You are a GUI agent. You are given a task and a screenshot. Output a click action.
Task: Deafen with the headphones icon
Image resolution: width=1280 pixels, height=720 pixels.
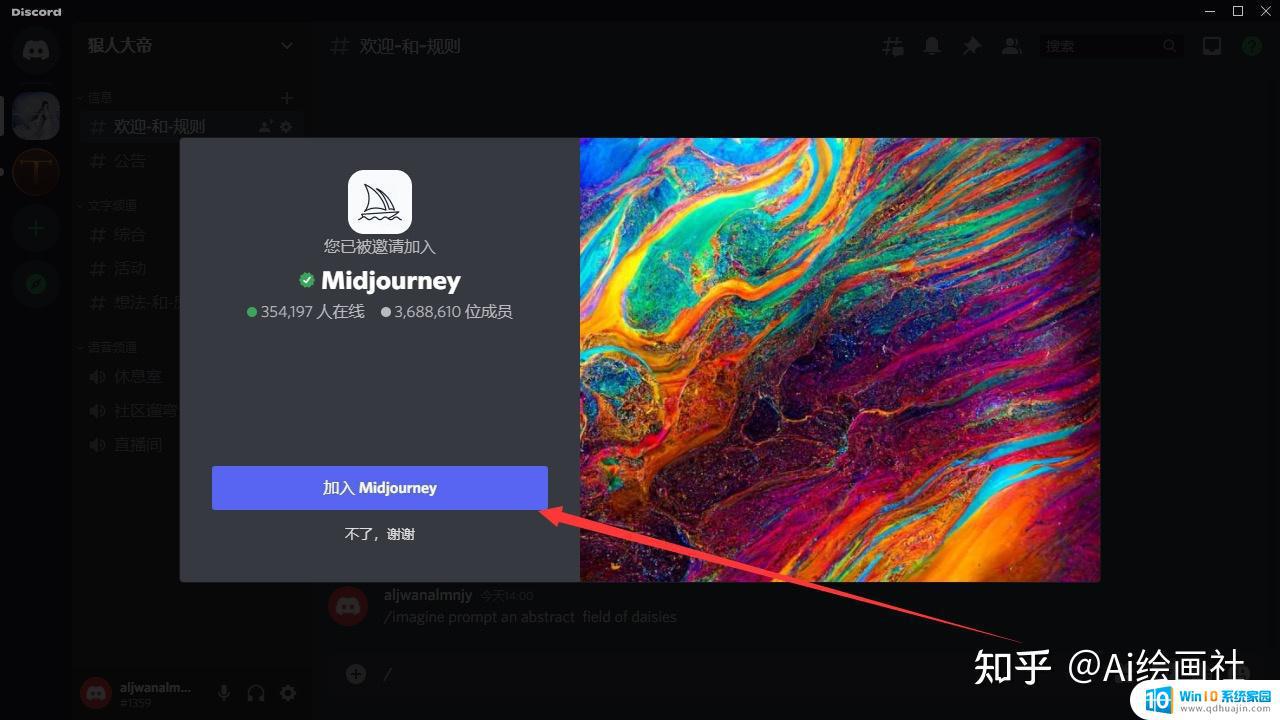click(256, 693)
